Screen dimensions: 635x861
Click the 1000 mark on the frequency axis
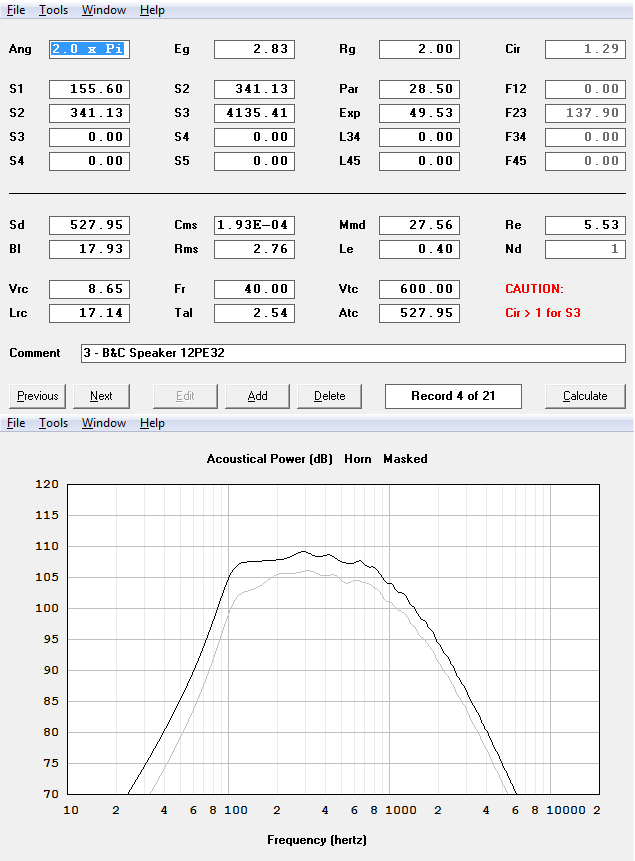pyautogui.click(x=401, y=810)
